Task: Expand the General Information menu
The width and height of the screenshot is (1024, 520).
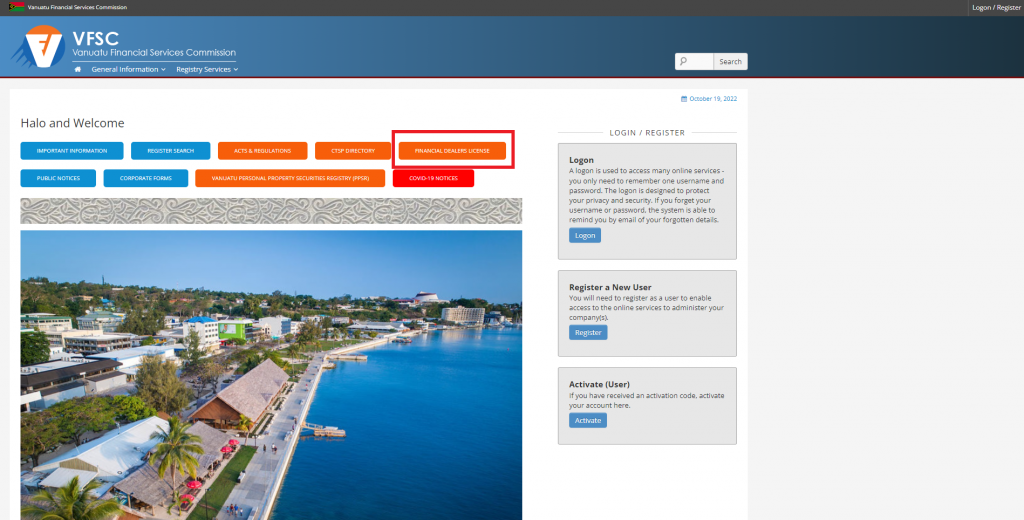Action: [128, 70]
